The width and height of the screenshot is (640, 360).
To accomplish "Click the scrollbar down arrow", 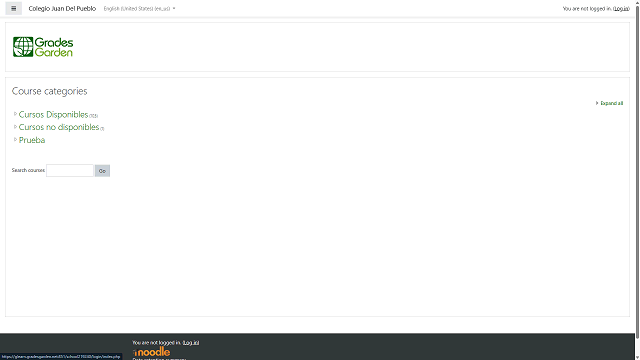I will 637,357.
